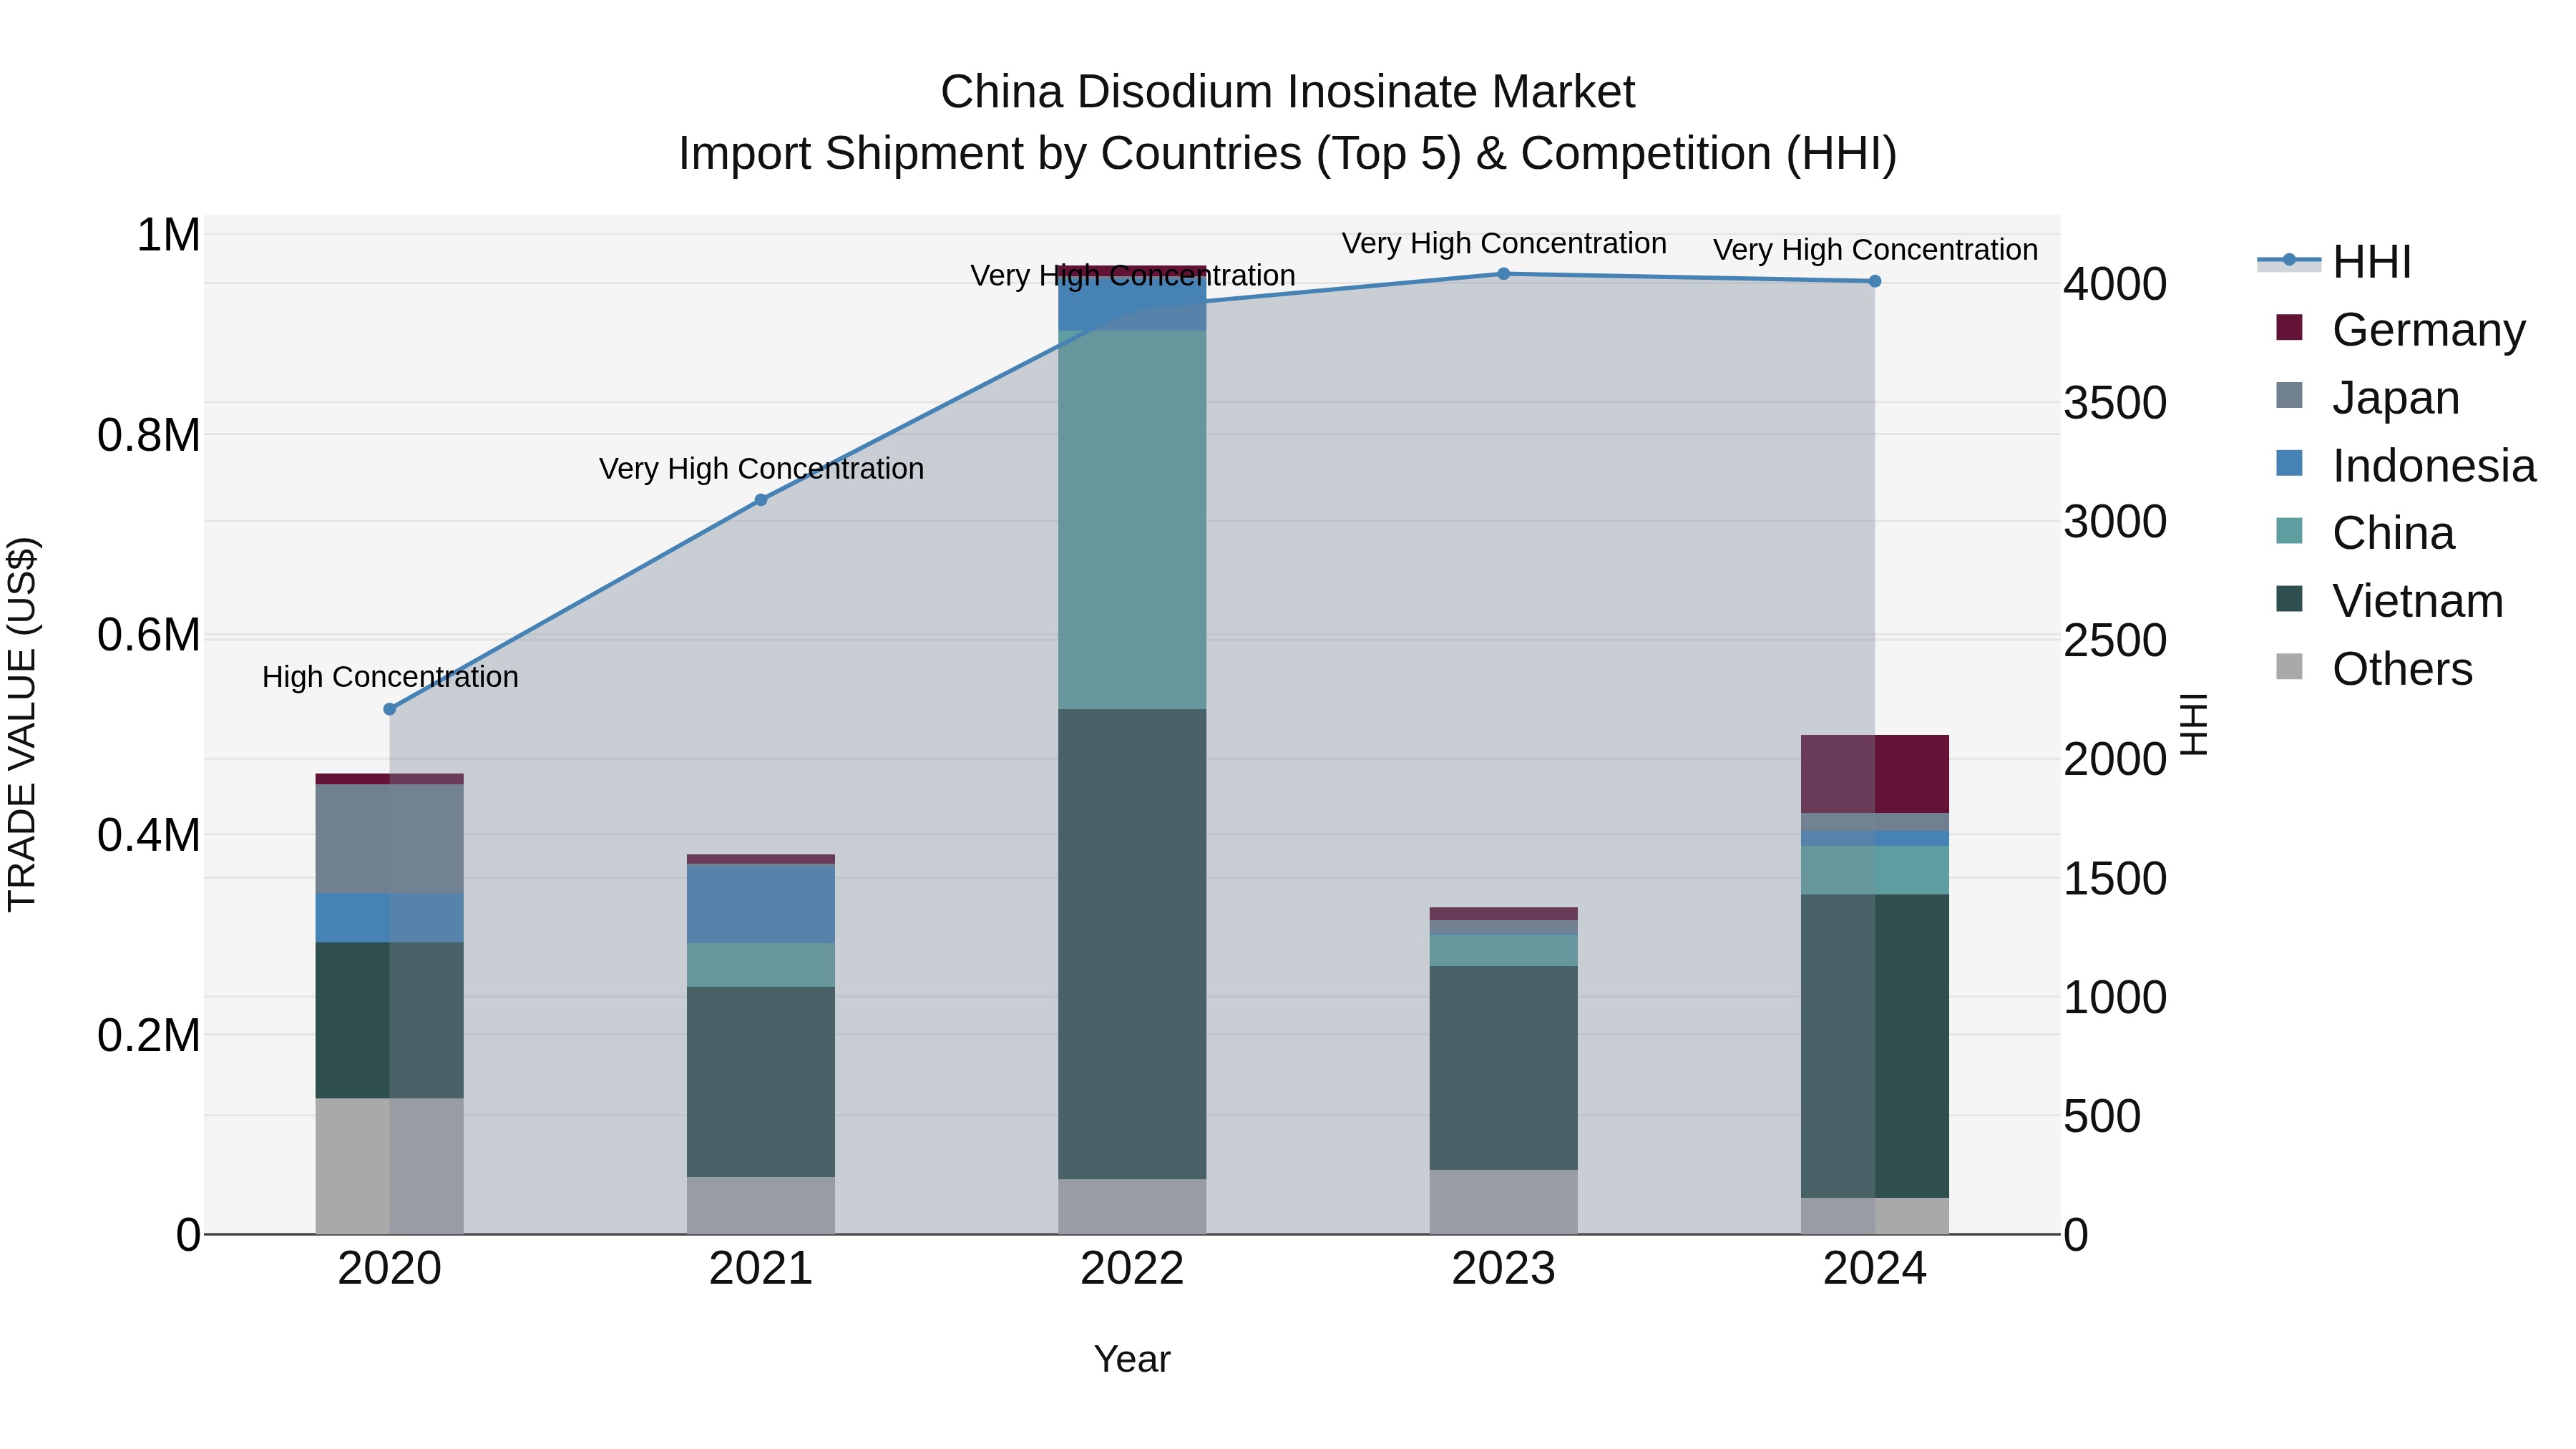Screen dimensions: 2576x1449
Task: Click the right-side "HHI" axis title
Action: pyautogui.click(x=2193, y=724)
